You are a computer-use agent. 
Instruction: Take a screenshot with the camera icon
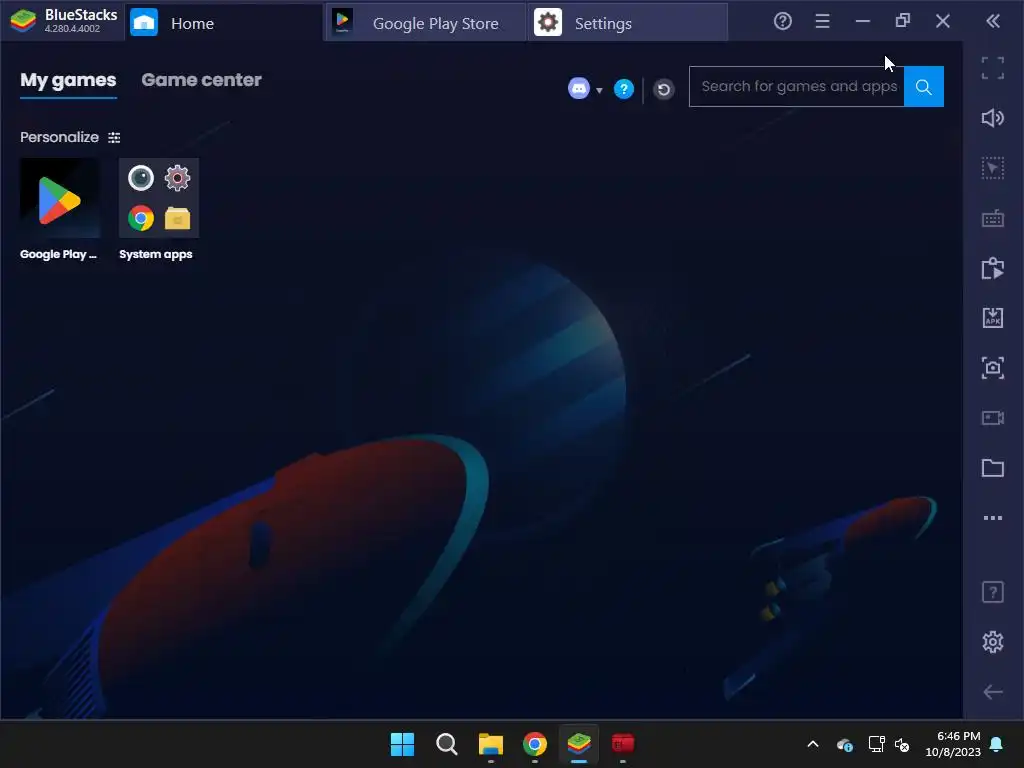pos(993,368)
